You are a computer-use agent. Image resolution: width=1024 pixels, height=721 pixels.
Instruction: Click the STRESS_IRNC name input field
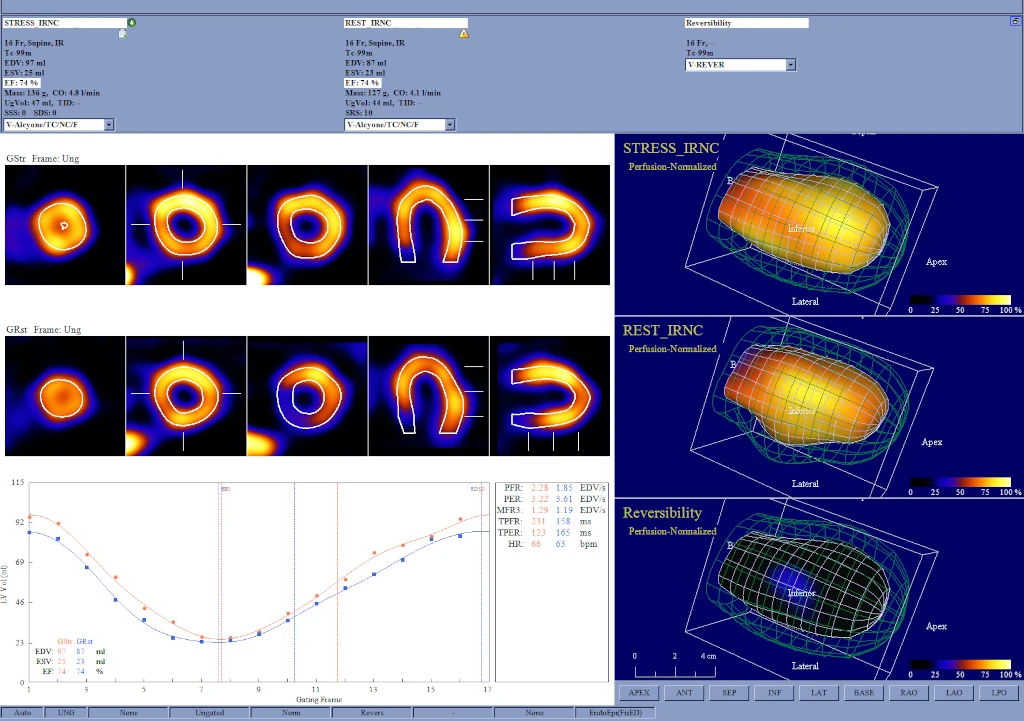(64, 22)
